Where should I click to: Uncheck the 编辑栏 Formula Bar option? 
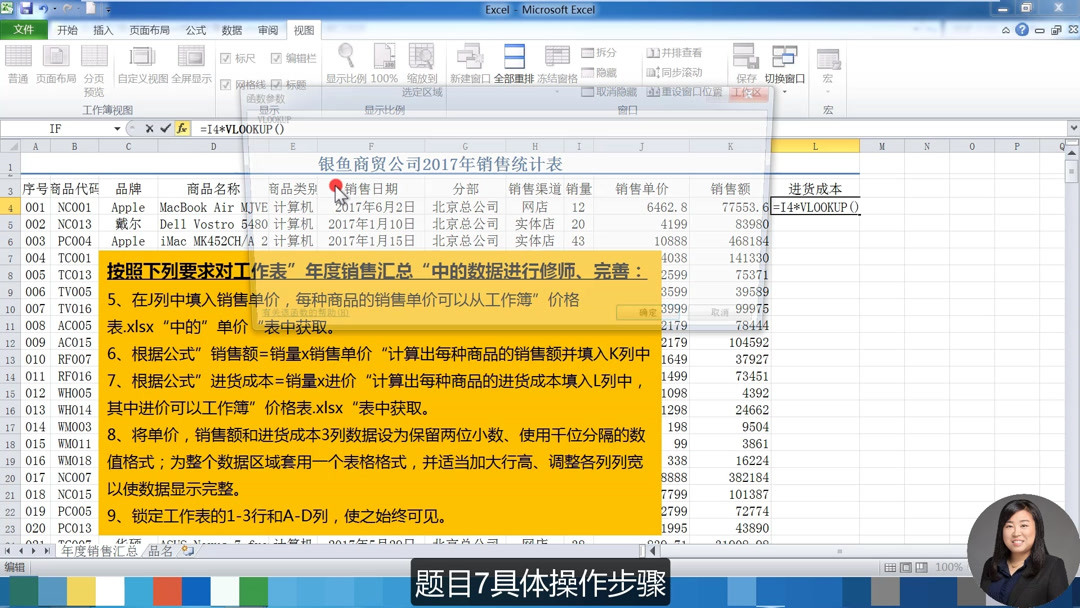tap(276, 58)
